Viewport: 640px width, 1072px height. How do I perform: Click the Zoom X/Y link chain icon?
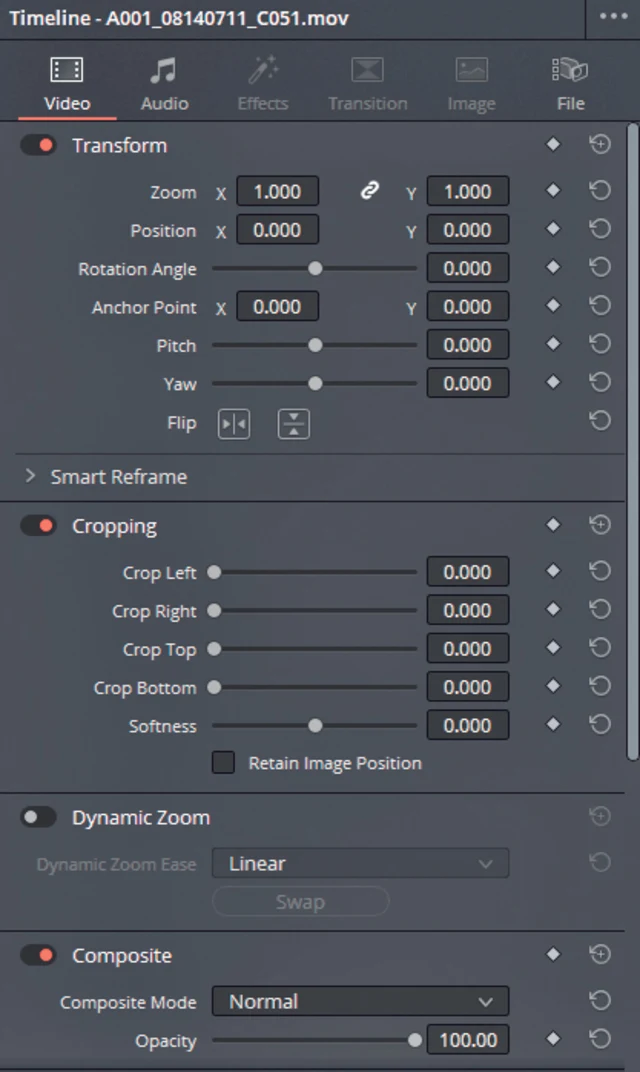pyautogui.click(x=370, y=191)
